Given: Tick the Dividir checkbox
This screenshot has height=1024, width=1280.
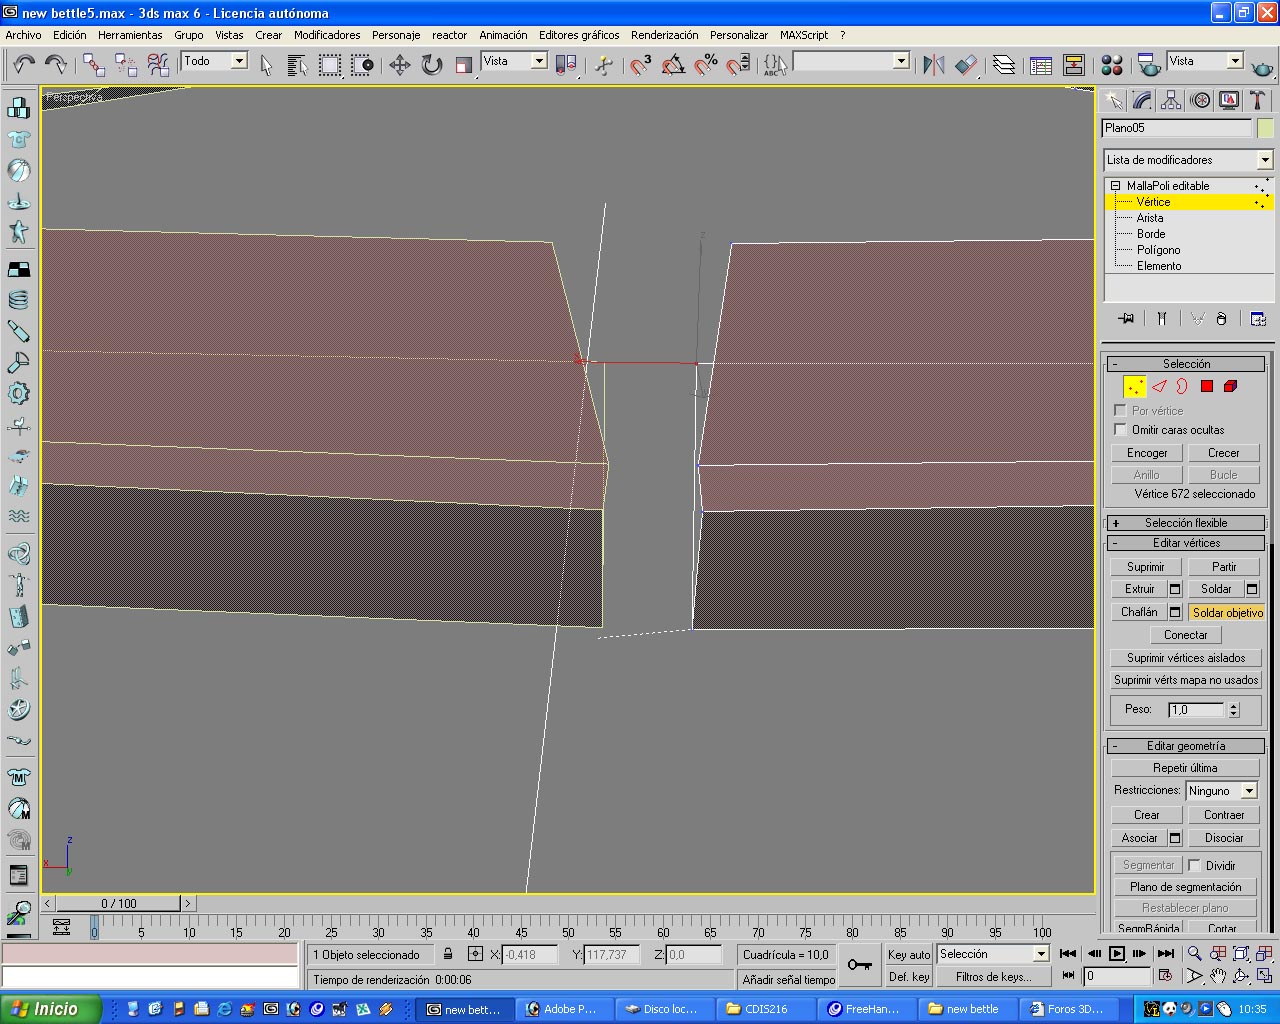Looking at the screenshot, I should tap(1194, 865).
